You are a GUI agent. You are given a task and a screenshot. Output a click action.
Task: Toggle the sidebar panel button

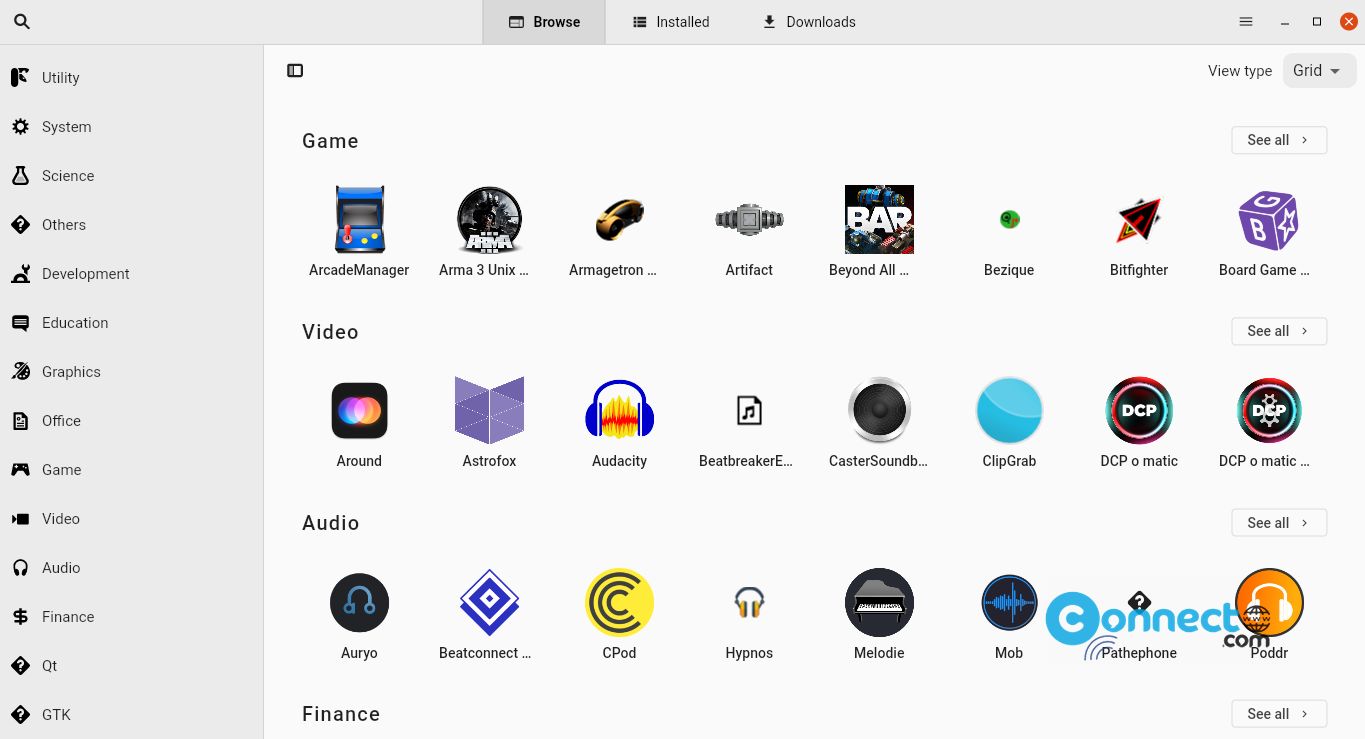[295, 70]
